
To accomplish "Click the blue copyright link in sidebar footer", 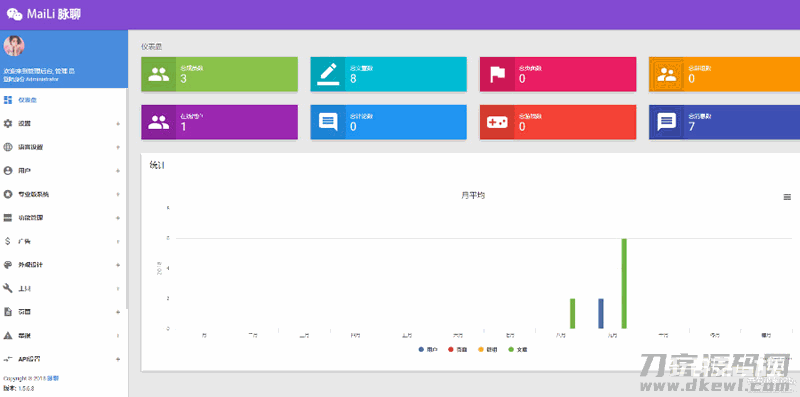I will pos(53,379).
